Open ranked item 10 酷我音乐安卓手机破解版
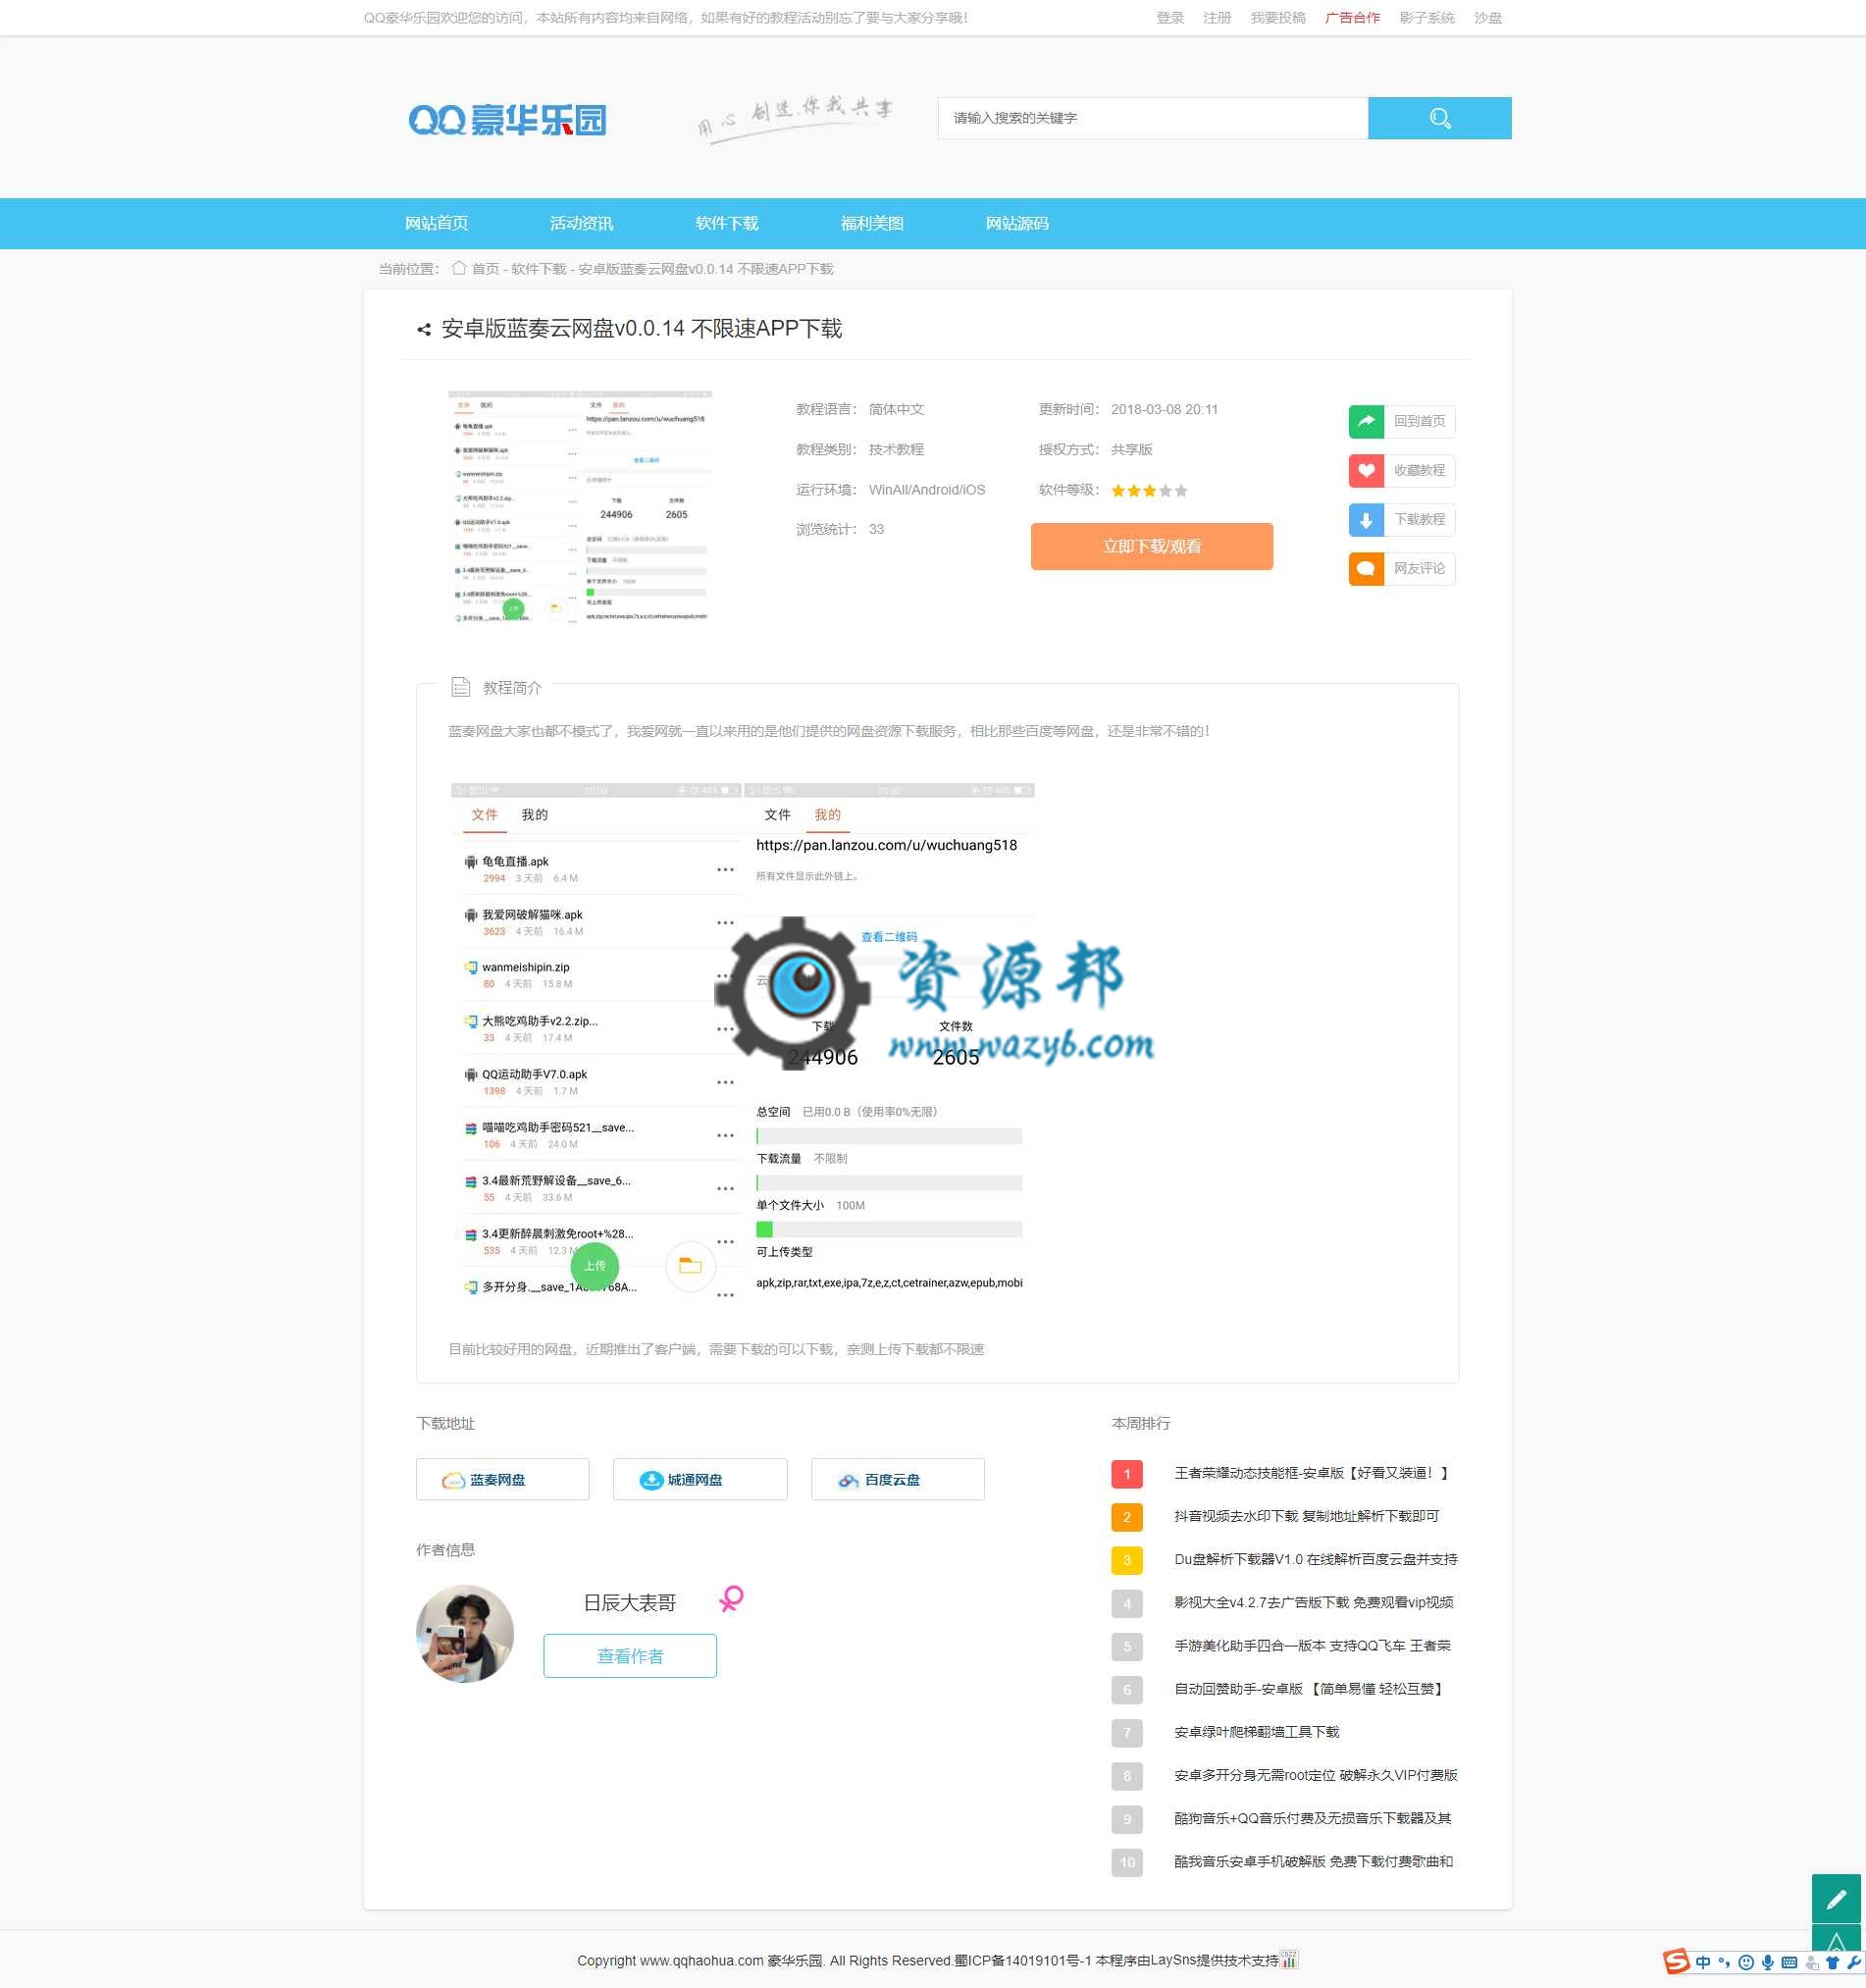Screen dimensions: 1866x1988 1313,1861
